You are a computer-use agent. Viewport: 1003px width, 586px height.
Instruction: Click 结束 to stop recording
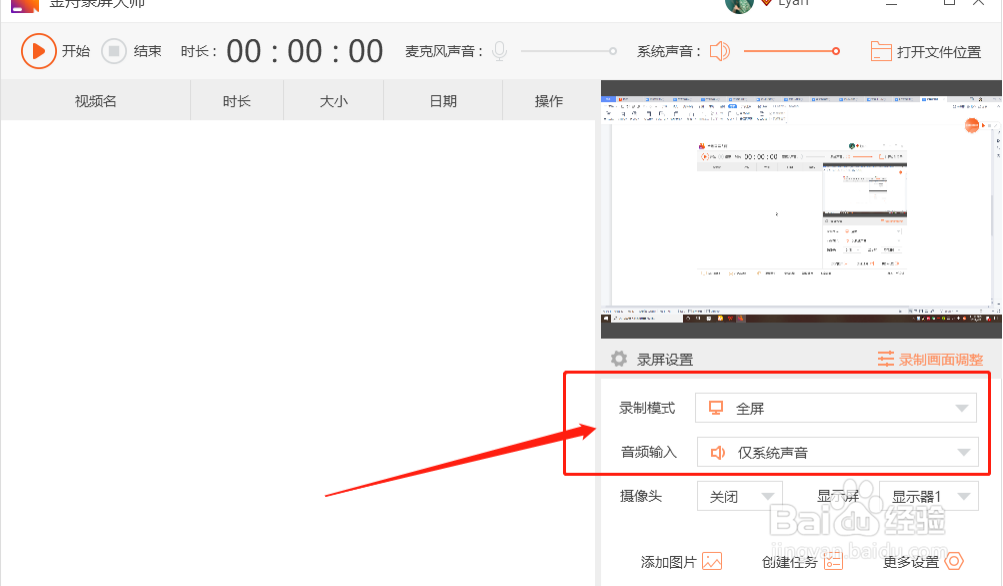pos(113,50)
